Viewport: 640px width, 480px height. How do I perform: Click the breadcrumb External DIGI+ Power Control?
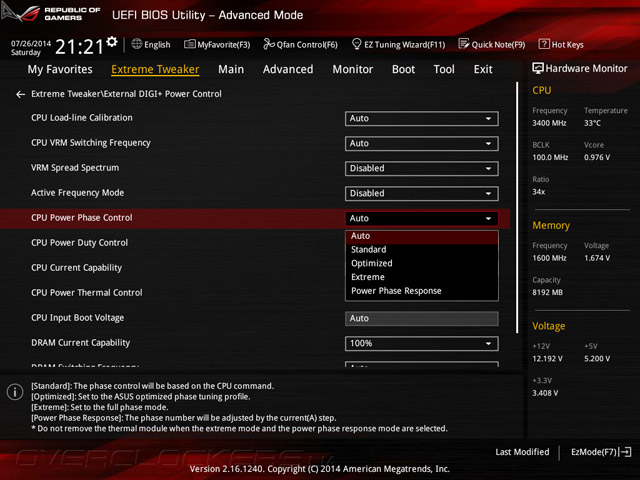[162, 94]
